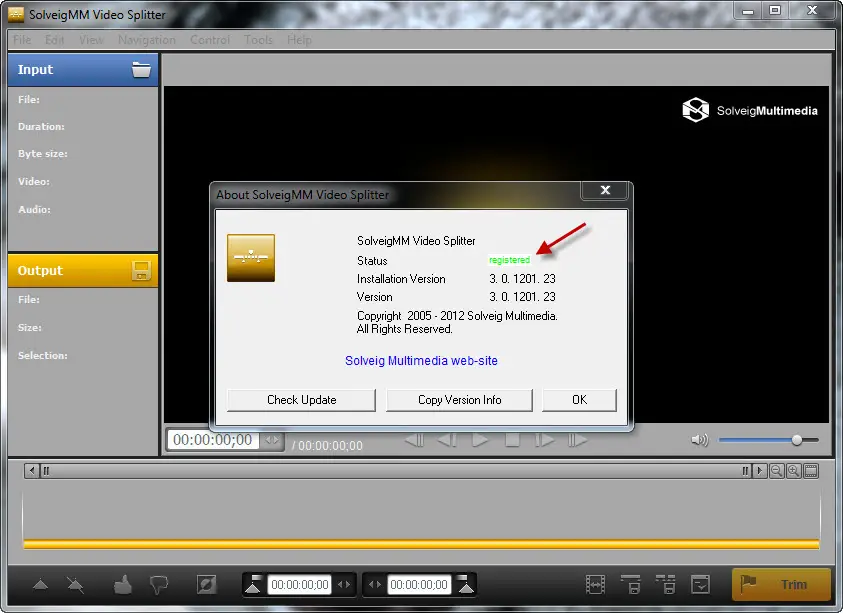Zoom out the timeline

point(776,471)
